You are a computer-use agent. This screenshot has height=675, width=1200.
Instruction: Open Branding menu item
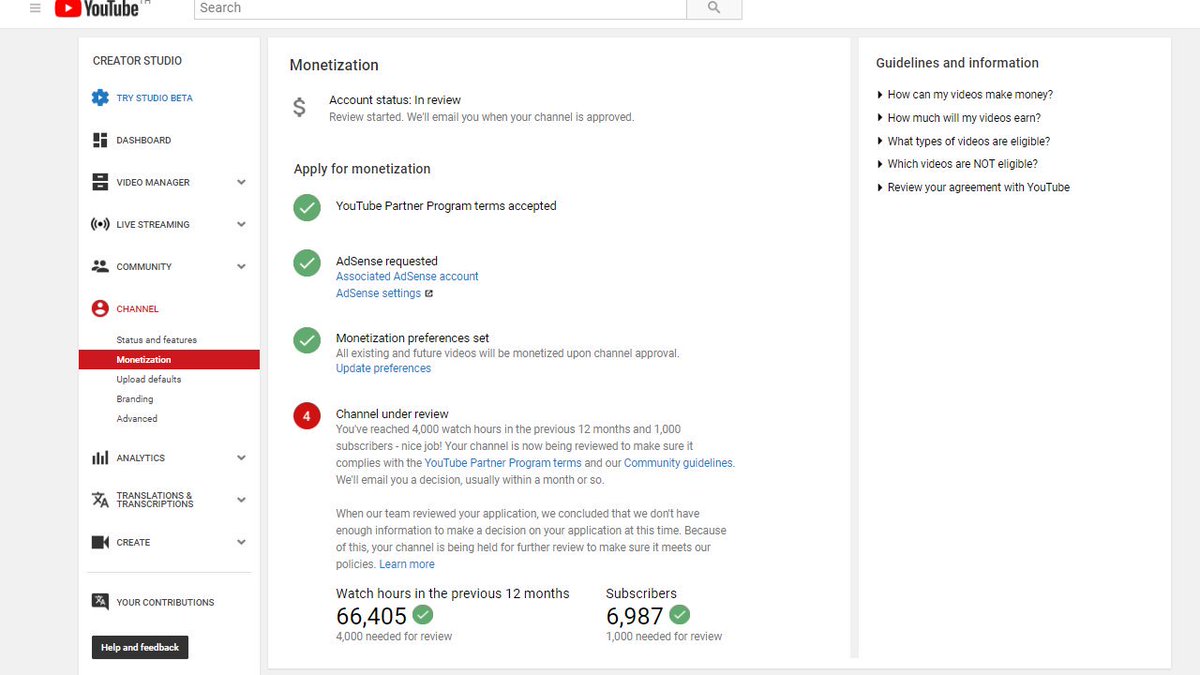pyautogui.click(x=135, y=399)
